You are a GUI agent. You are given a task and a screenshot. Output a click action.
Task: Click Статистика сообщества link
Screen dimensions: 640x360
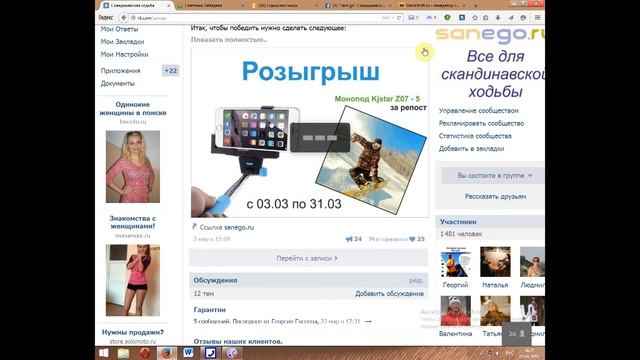[475, 136]
